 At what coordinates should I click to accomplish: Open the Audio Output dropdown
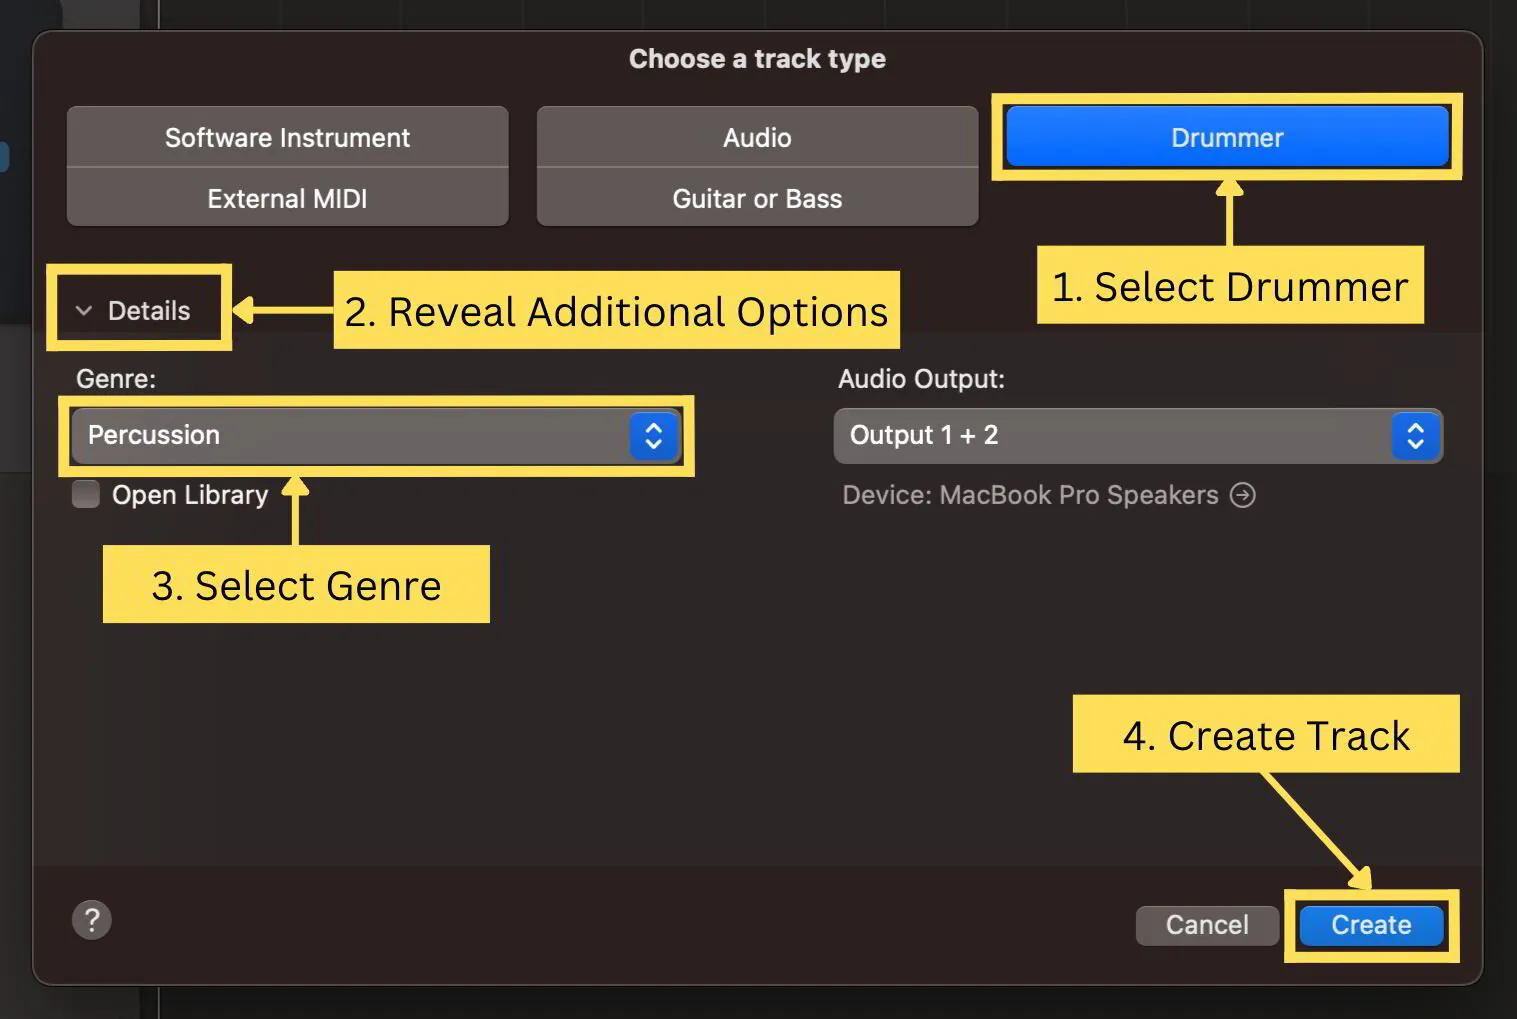(1138, 436)
